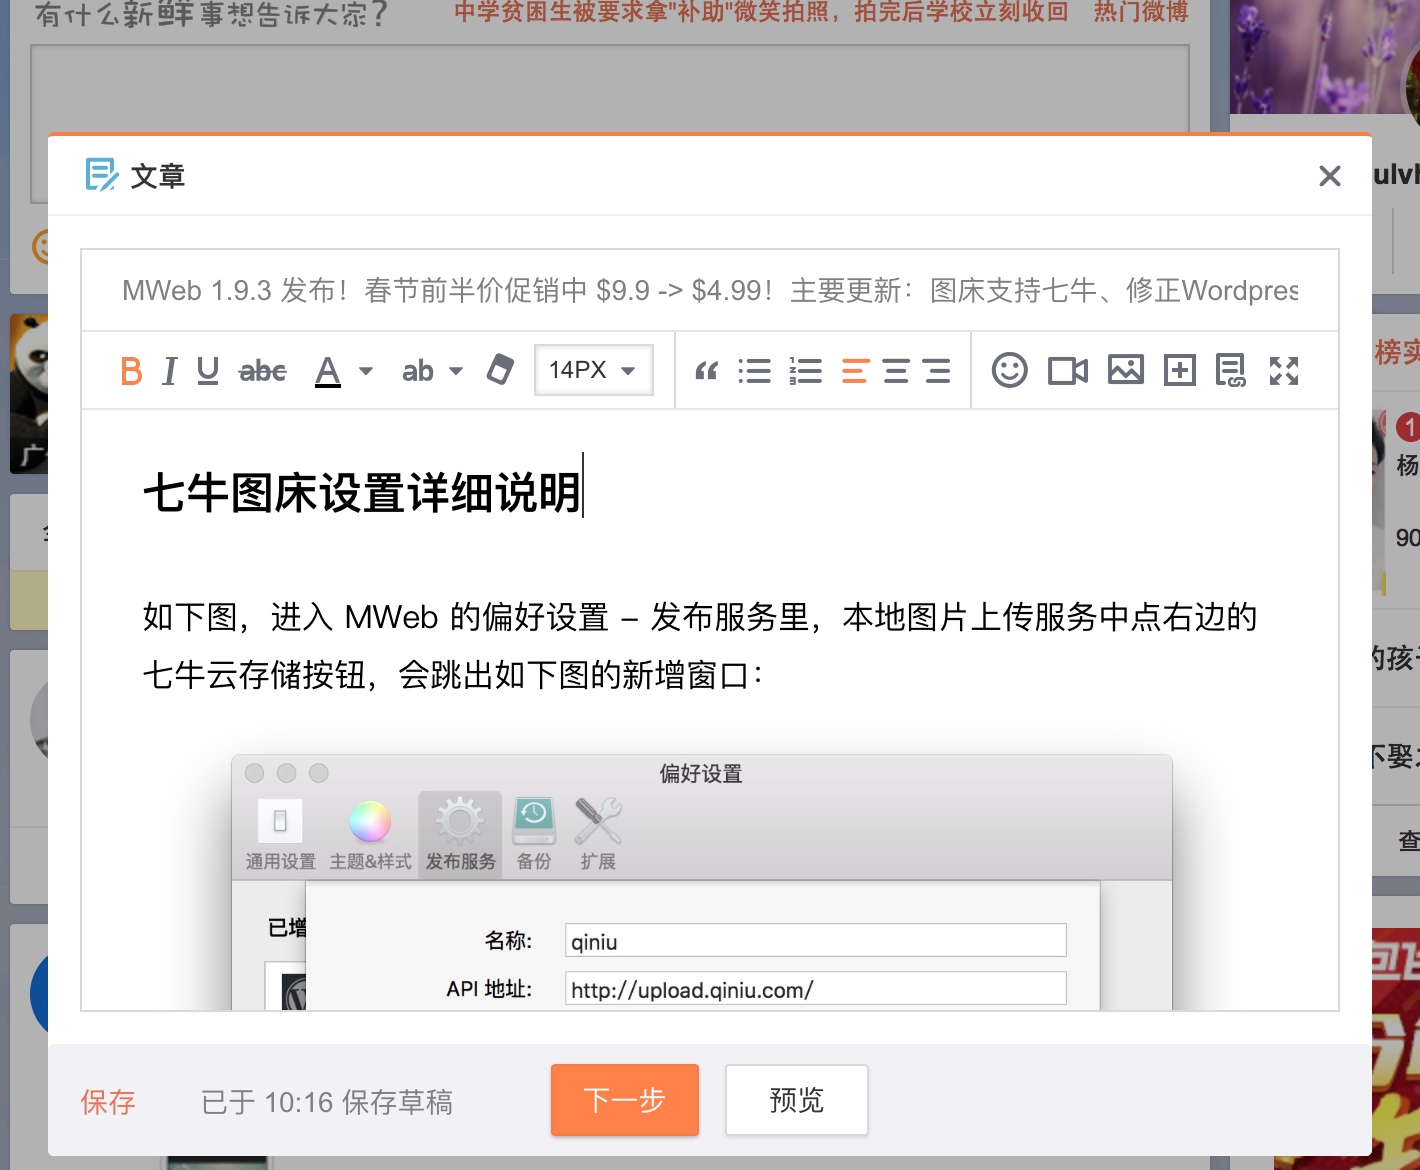Screen dimensions: 1420x1170
Task: Click the article title input field
Action: (x=710, y=291)
